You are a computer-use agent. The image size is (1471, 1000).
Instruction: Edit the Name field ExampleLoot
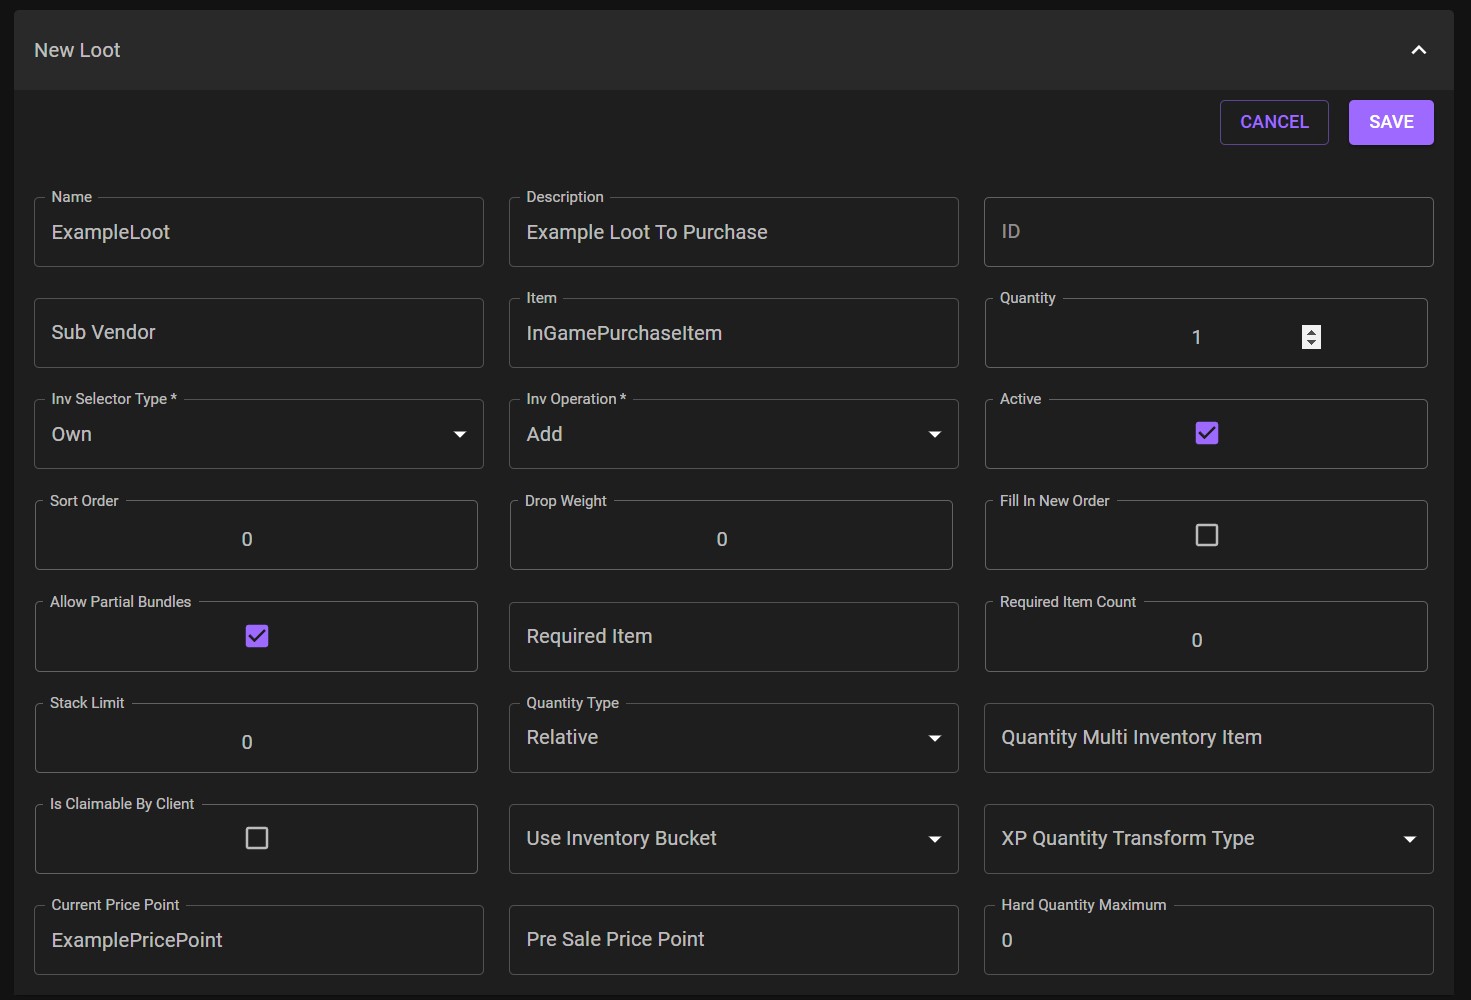(x=259, y=232)
